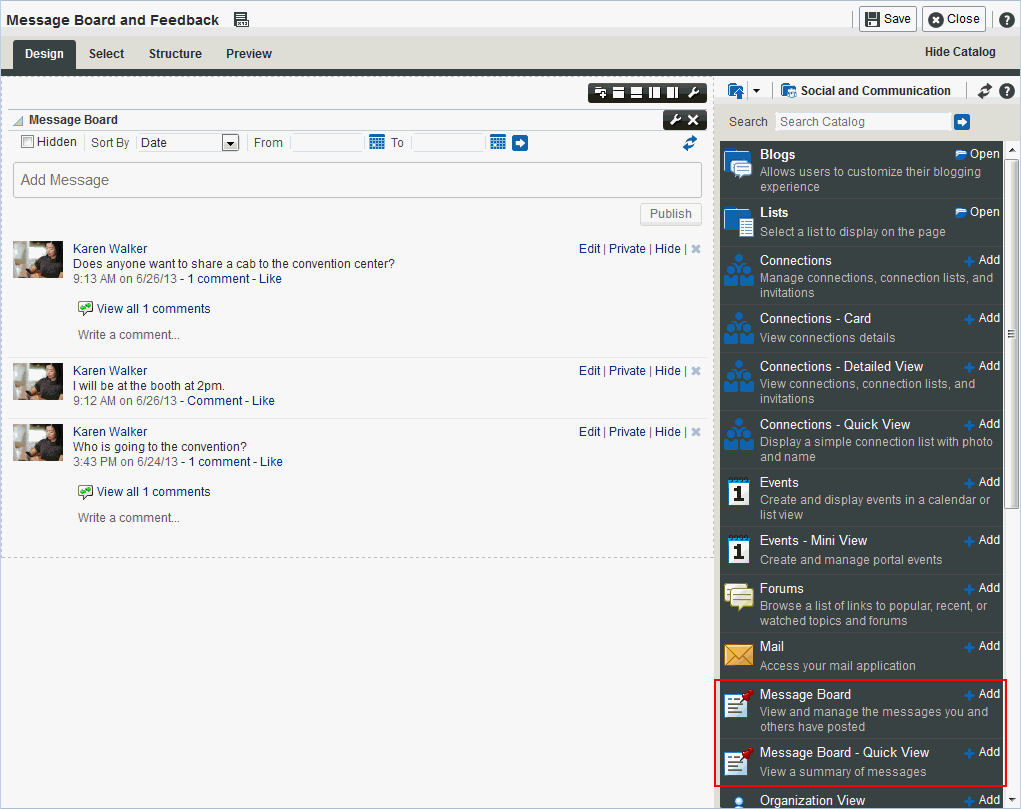
Task: Click the Events calendar icon
Action: click(x=738, y=492)
